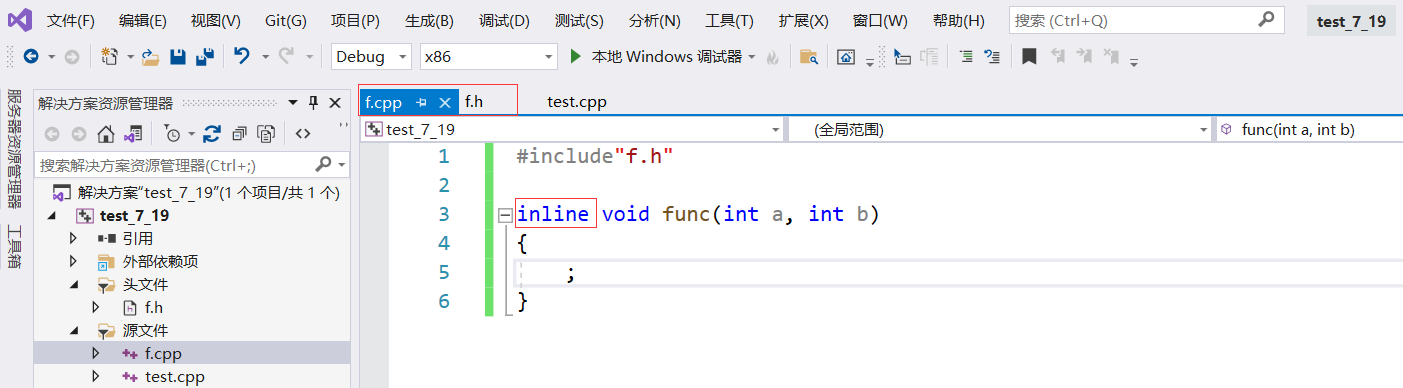
Task: Click the home icon in Solution Explorer toolbar
Action: click(106, 133)
